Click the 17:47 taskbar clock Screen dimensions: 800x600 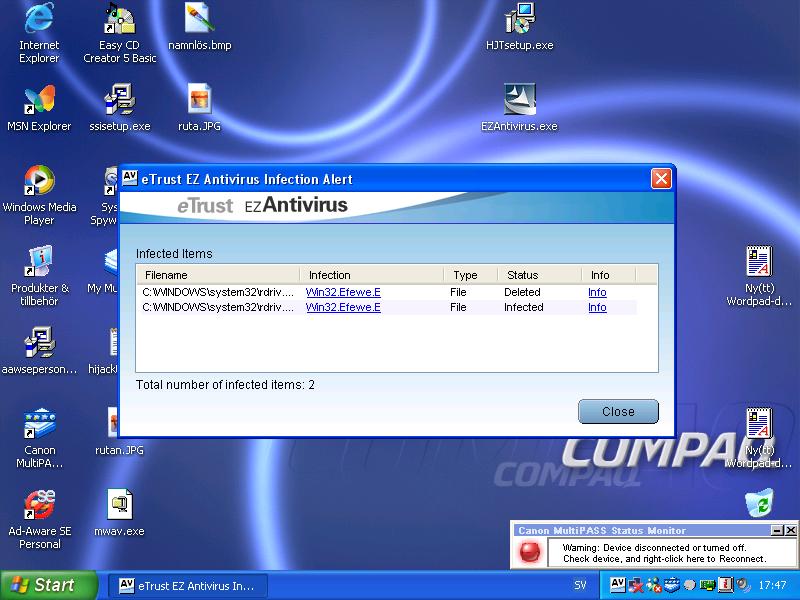[772, 585]
